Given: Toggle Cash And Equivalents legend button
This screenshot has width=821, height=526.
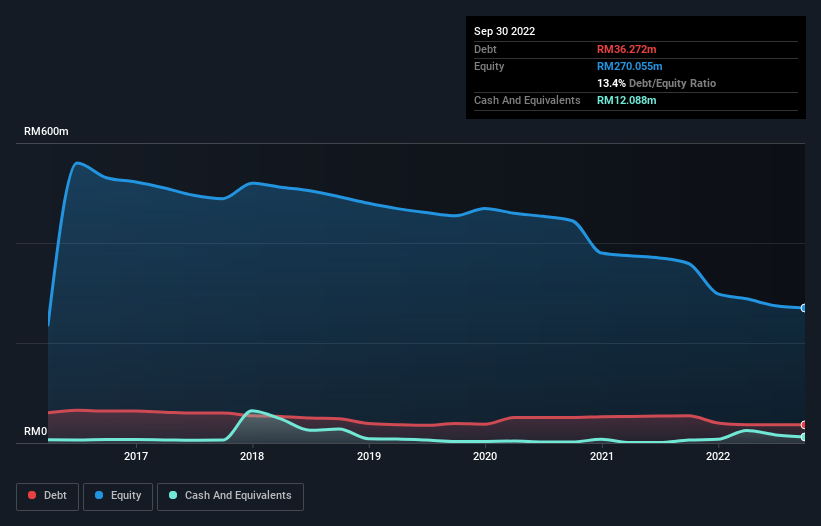Looking at the screenshot, I should tap(230, 496).
